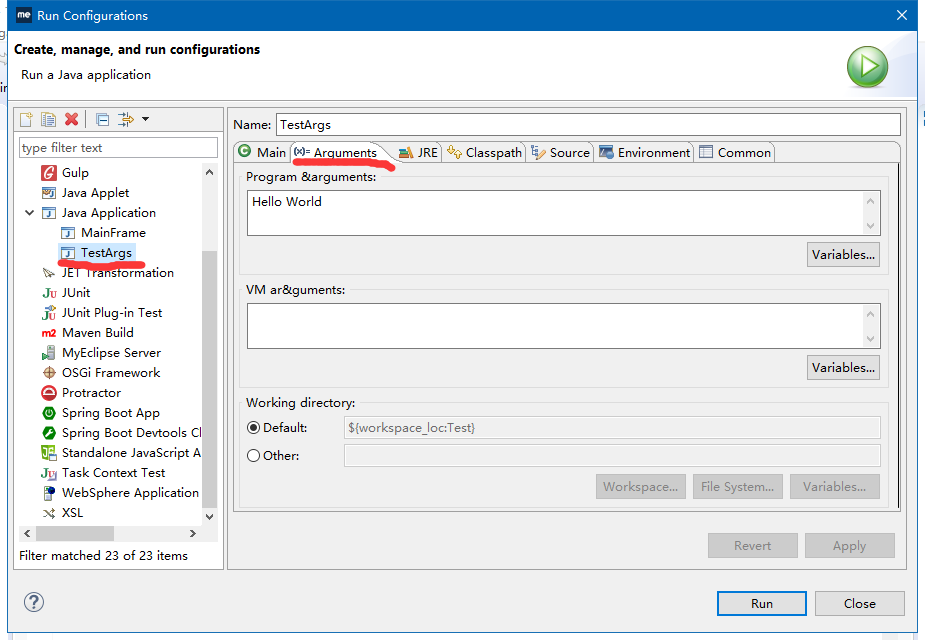Click the OSGi Framework icon

49,373
